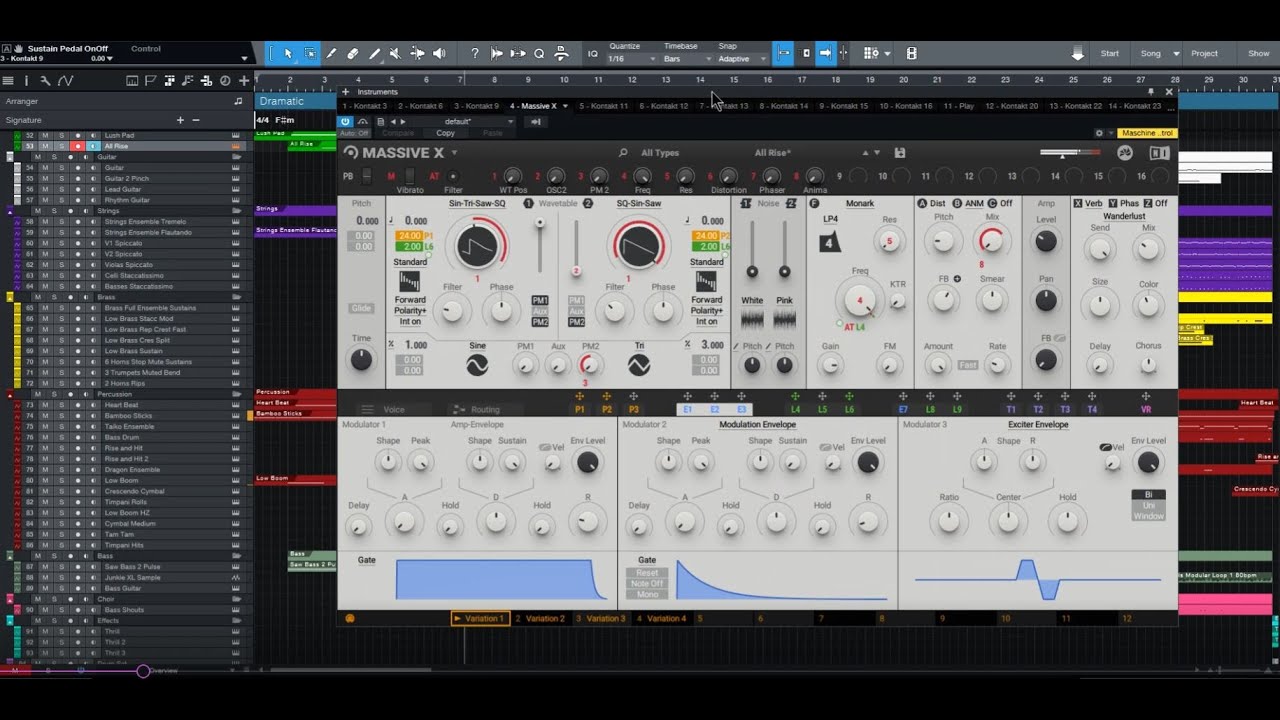Select the Paint tool
The image size is (1280, 720).
pos(375,54)
